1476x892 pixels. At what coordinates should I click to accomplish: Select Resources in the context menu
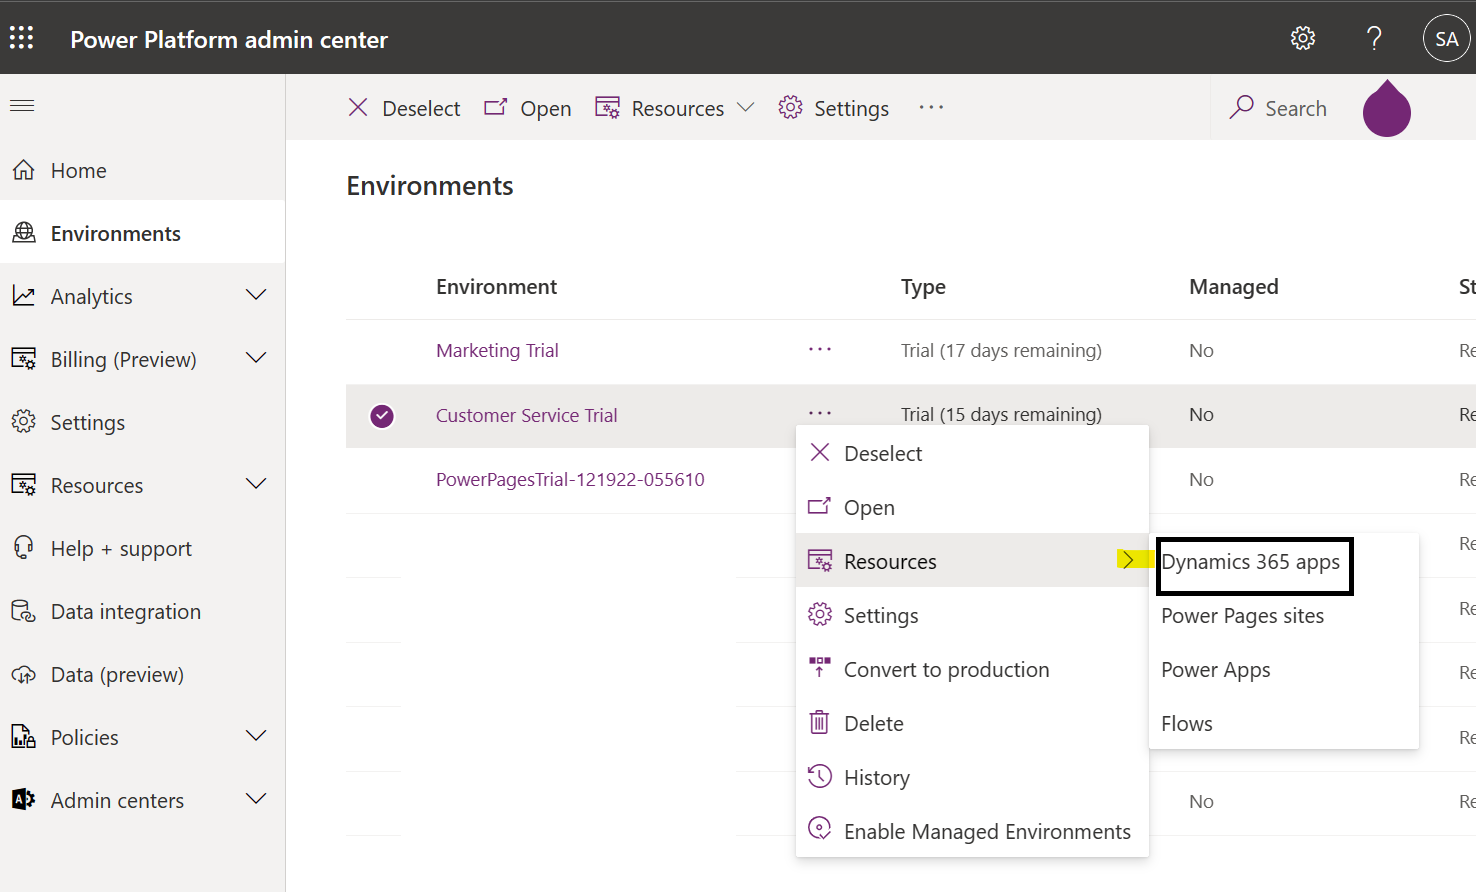click(x=972, y=560)
